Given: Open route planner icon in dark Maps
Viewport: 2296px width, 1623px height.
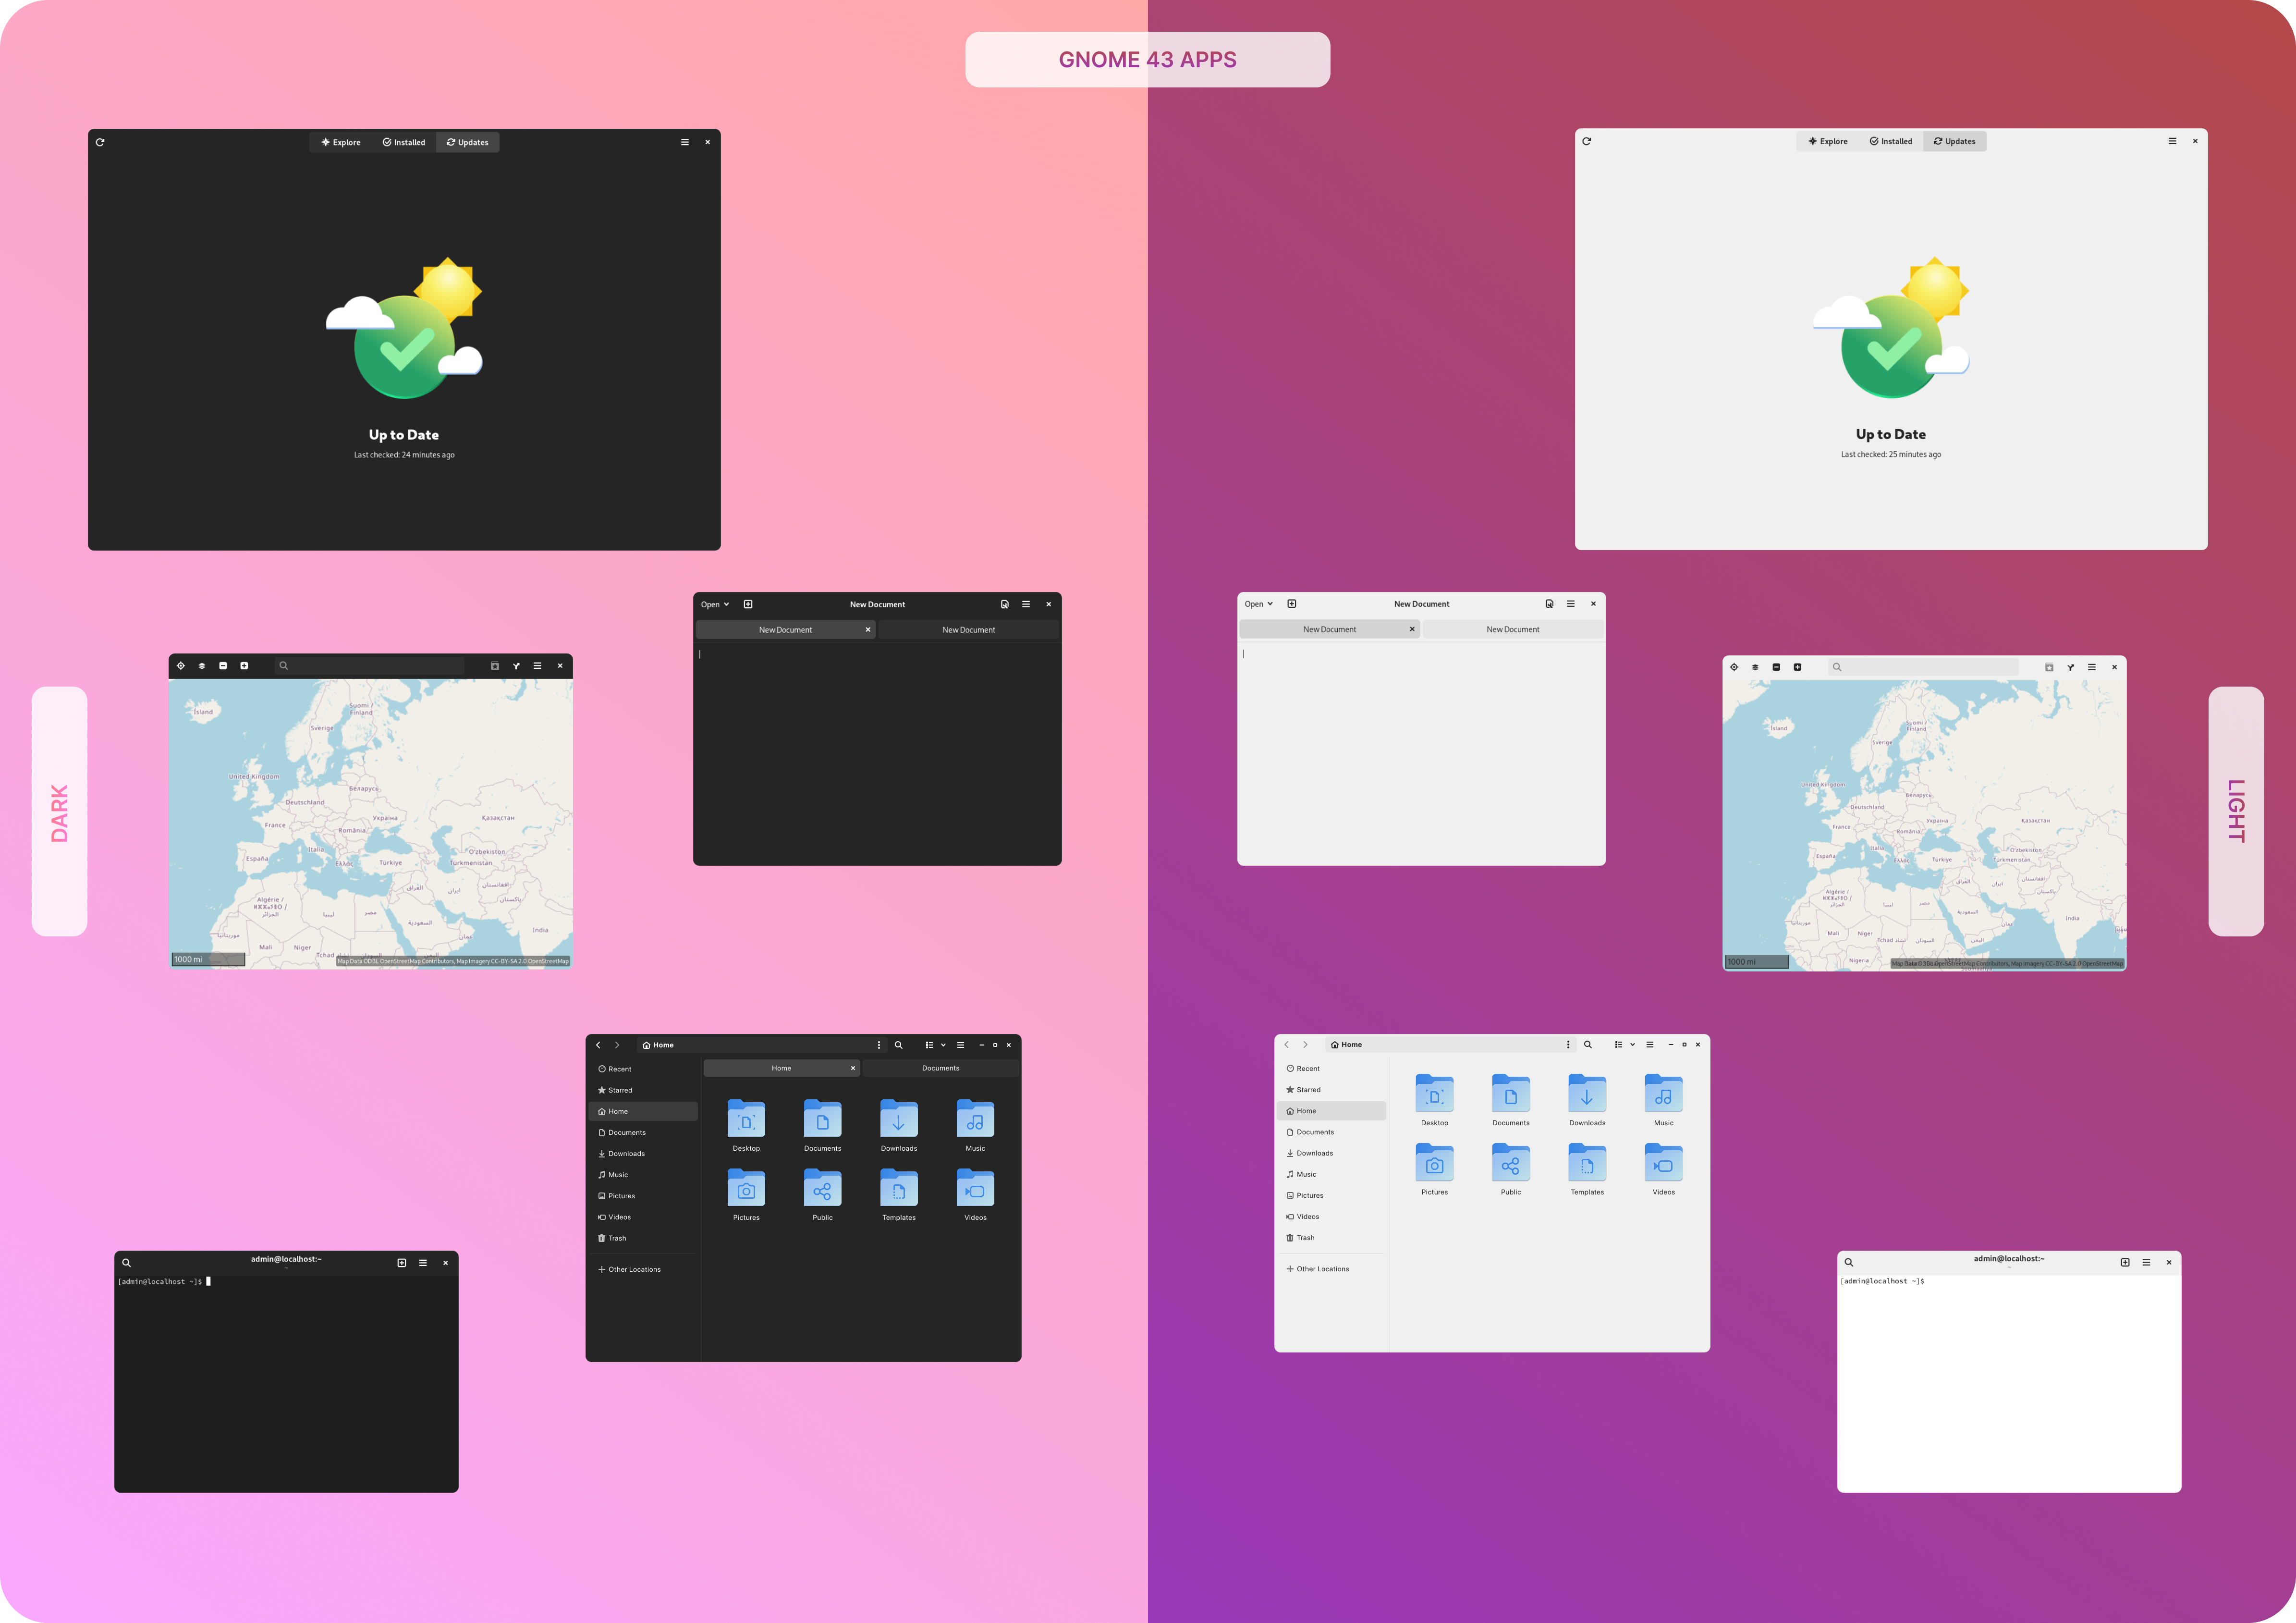Looking at the screenshot, I should click(516, 666).
